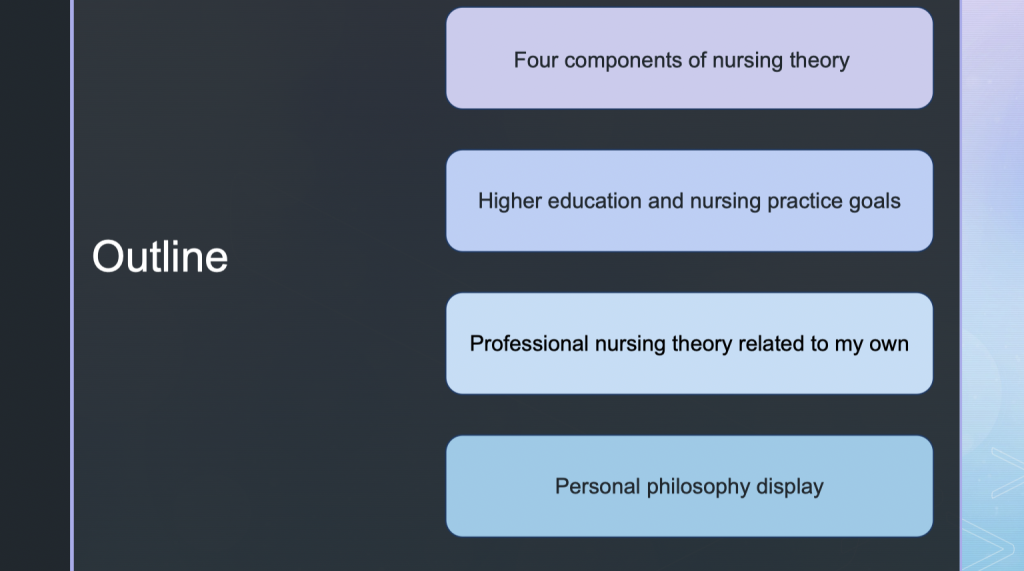Click the word "own" in the third box

pos(889,344)
